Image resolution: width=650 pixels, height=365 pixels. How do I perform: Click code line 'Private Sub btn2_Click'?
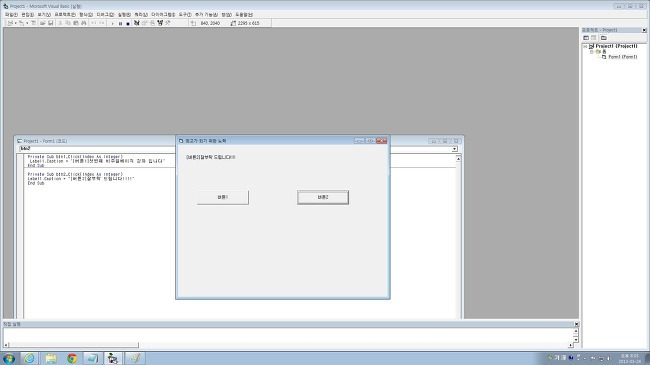[75, 174]
